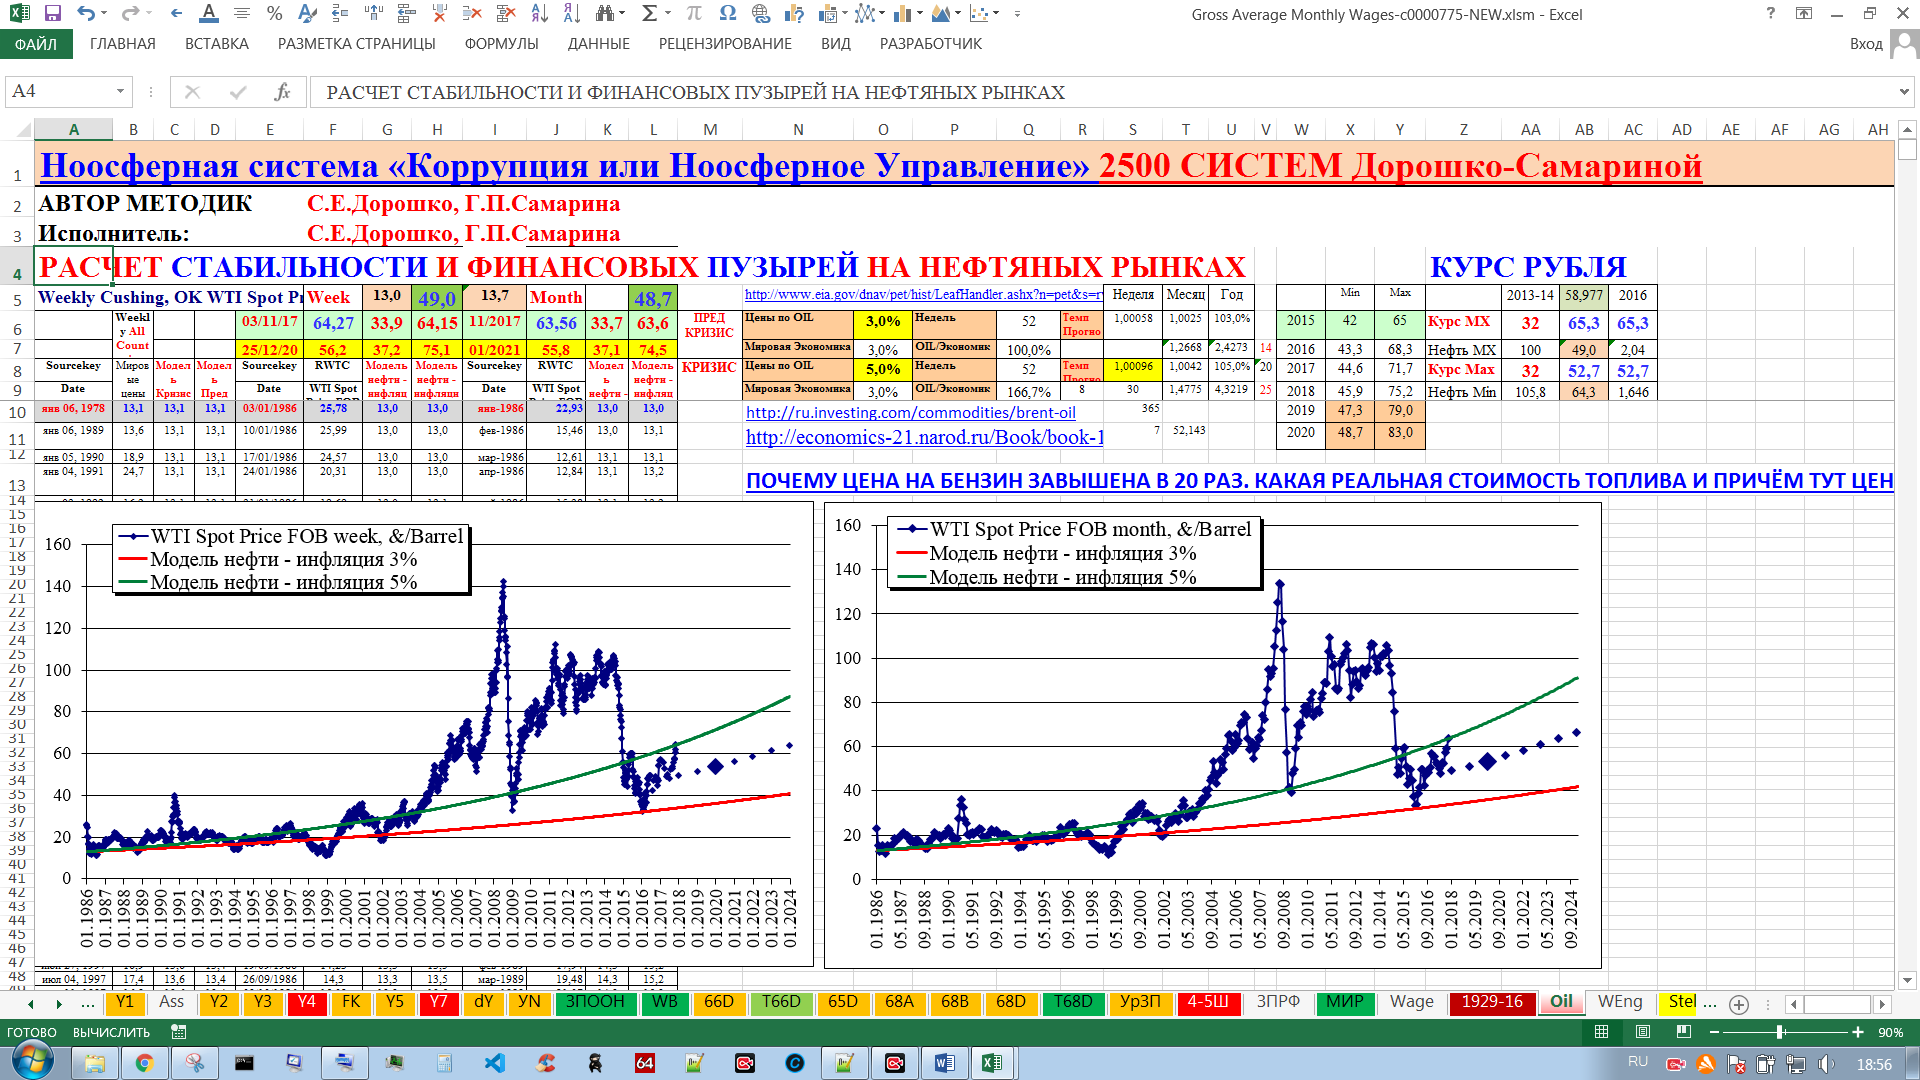Switch to Page Break Preview view
This screenshot has width=1920, height=1080.
click(1684, 1032)
